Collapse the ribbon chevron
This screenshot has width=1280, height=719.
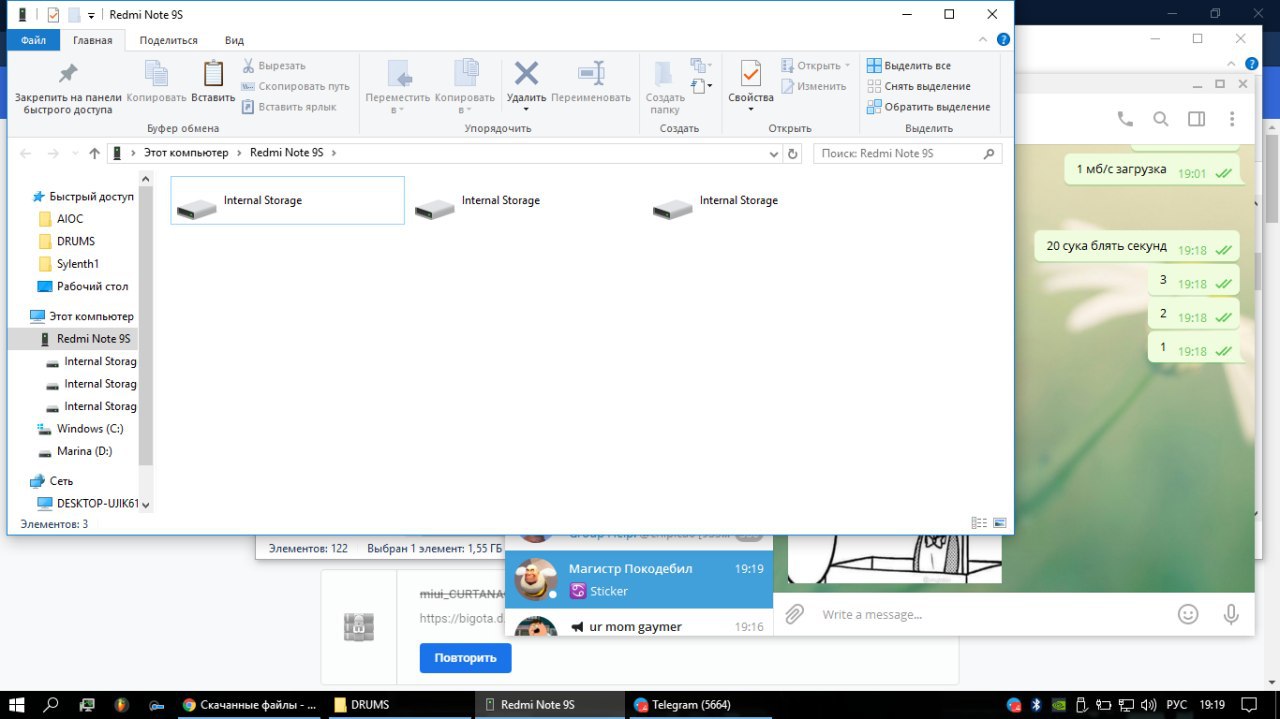(985, 40)
